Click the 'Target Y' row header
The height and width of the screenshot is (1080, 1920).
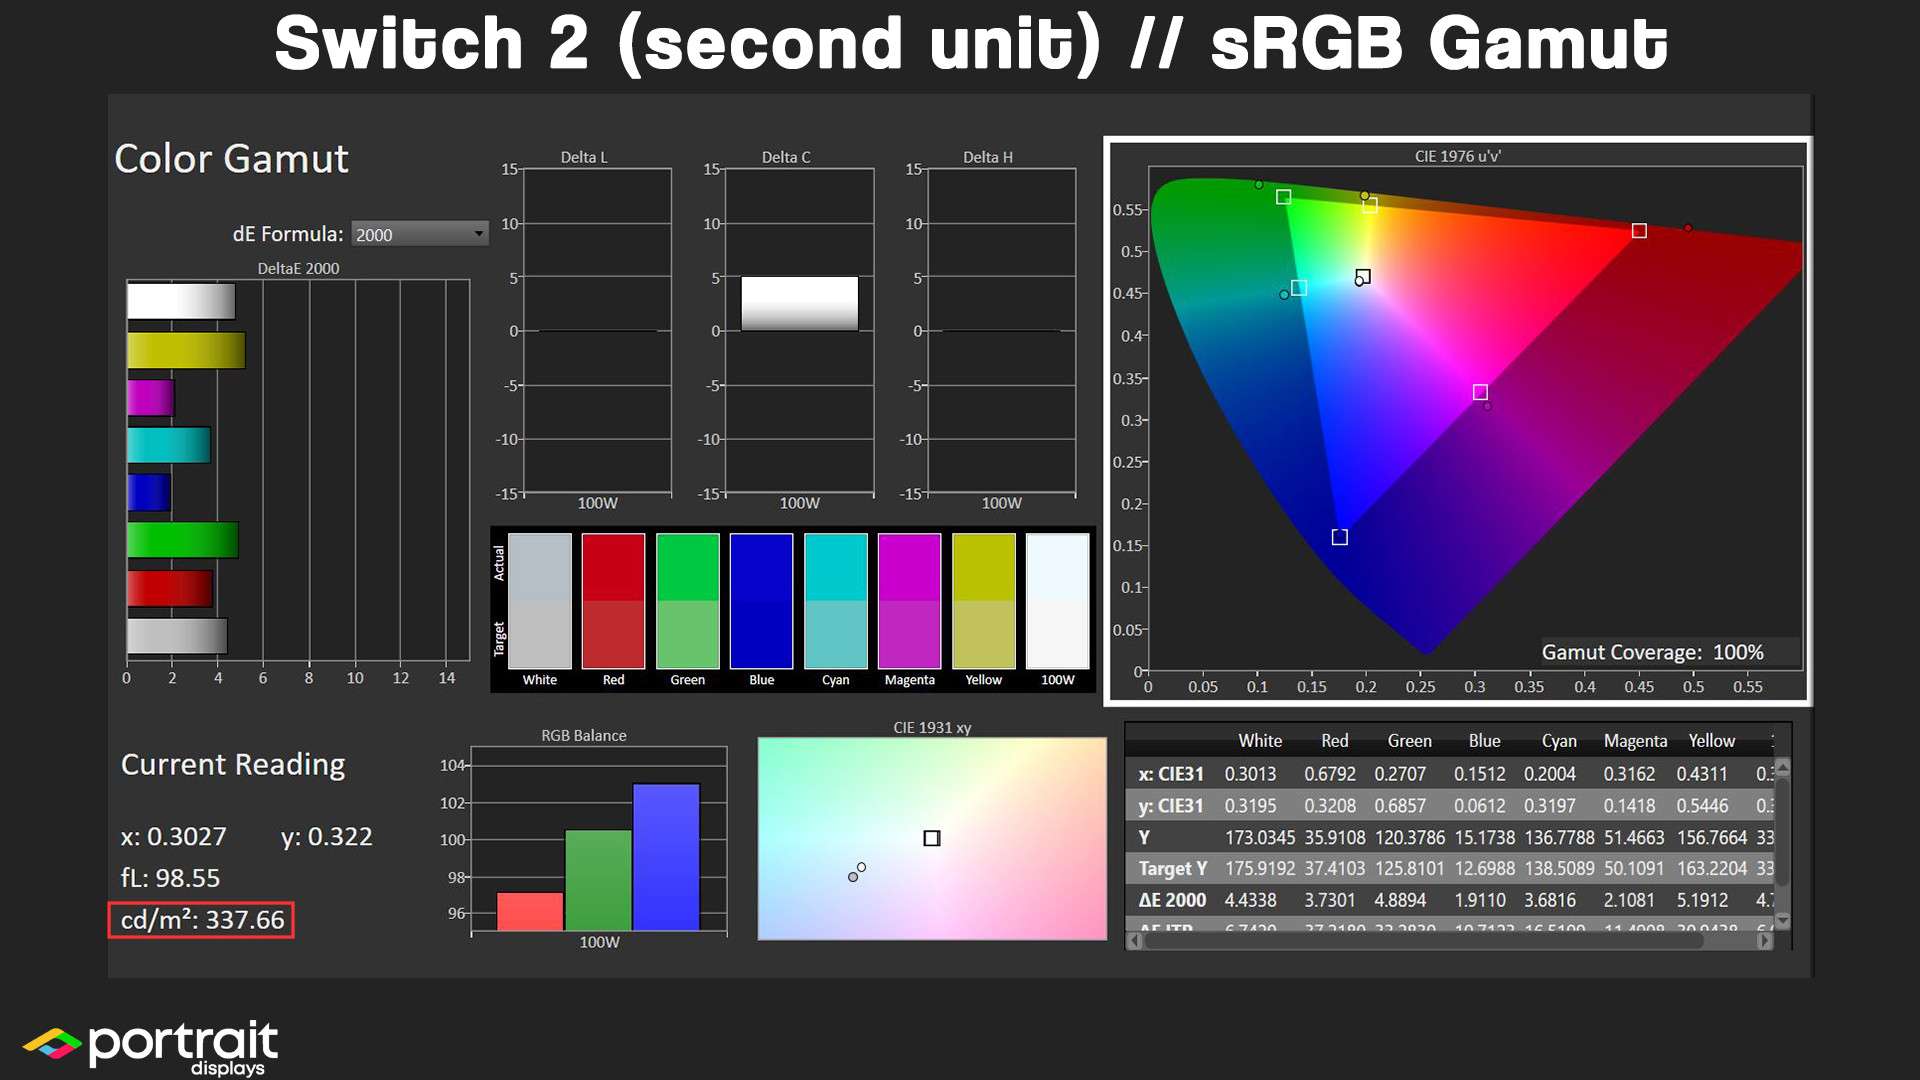pos(1172,869)
